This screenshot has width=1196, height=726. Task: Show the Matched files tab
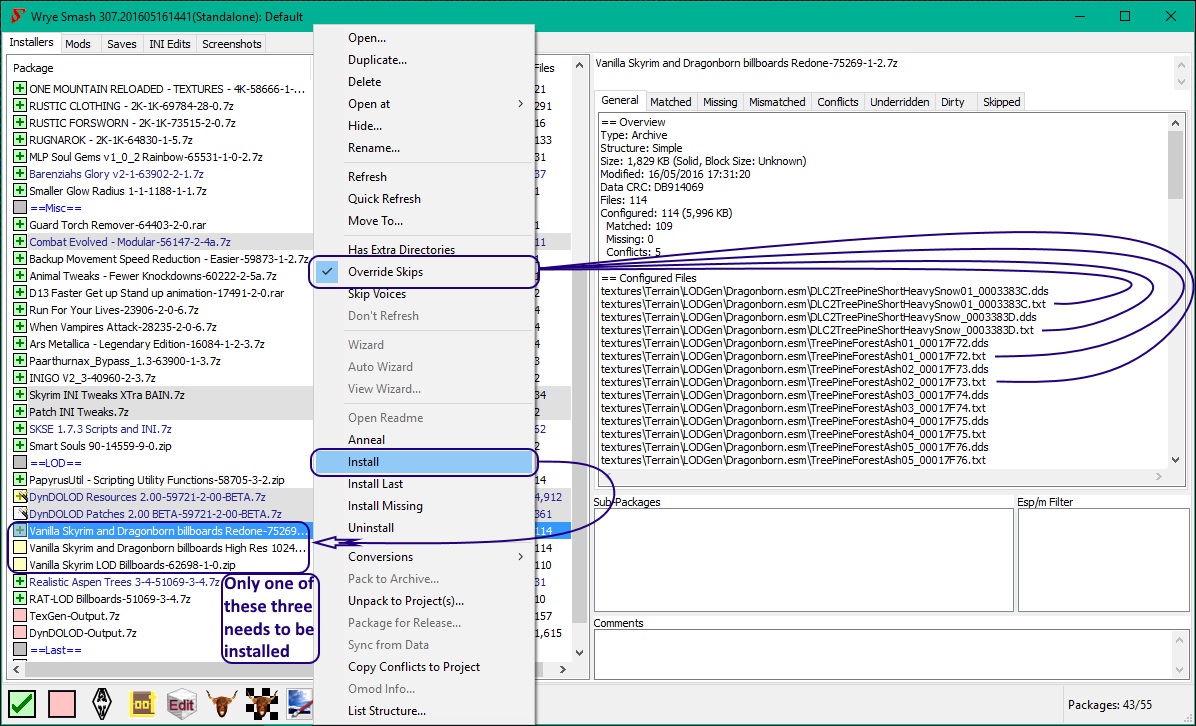[x=670, y=101]
